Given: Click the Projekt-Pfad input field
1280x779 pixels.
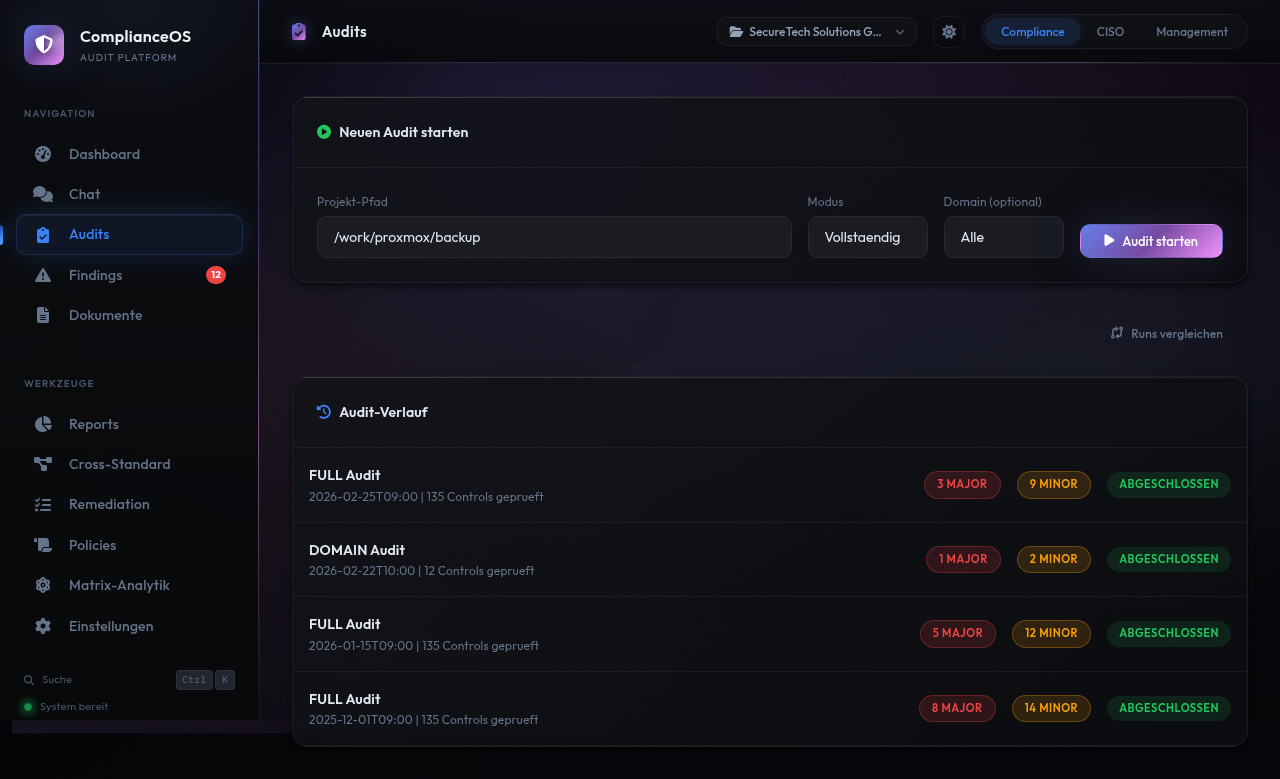Looking at the screenshot, I should [x=554, y=238].
